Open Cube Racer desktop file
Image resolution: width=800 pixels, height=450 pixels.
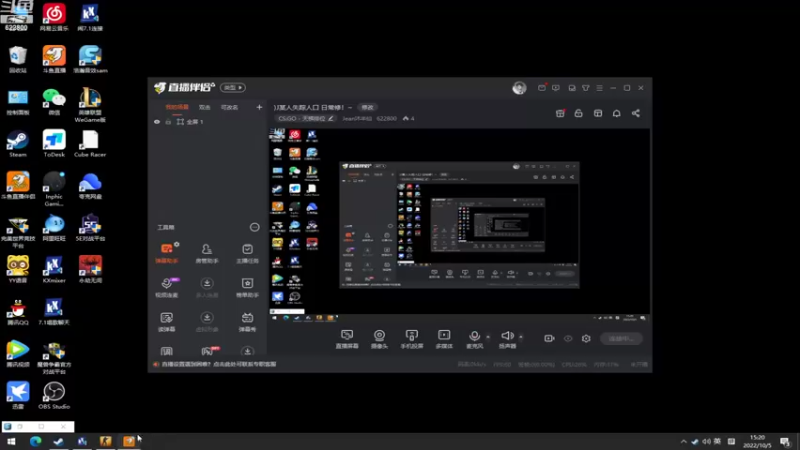pos(90,144)
